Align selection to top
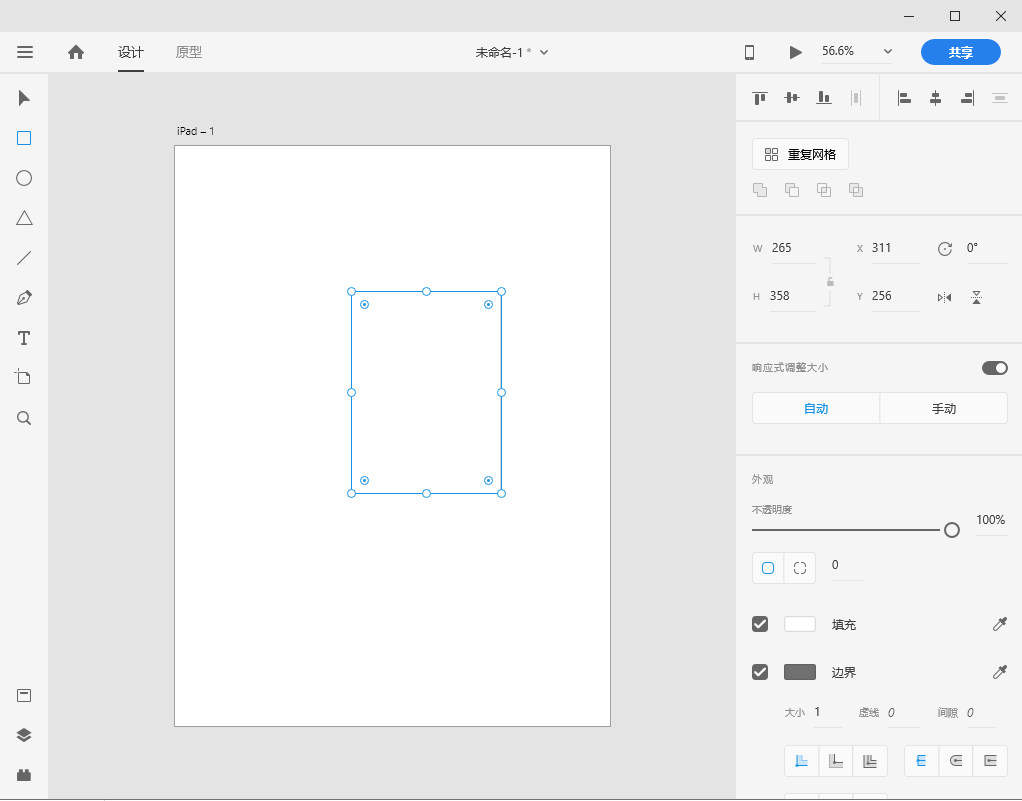Screen dimensions: 1022x801 click(x=760, y=98)
